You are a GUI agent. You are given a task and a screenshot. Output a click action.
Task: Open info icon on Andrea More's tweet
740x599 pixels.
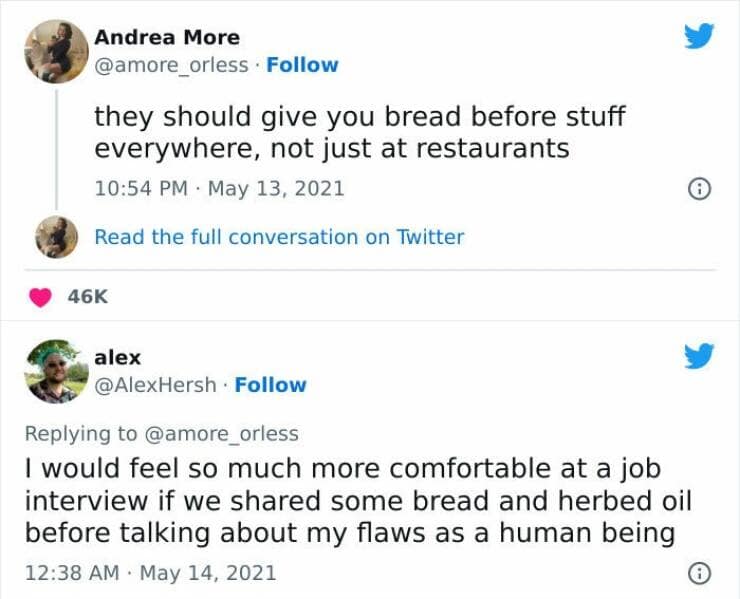[701, 189]
